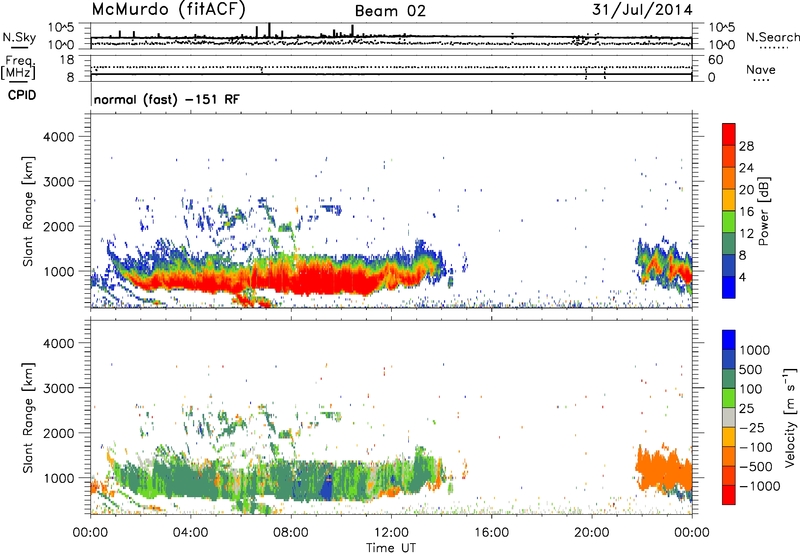Click the Slant Range label of power panel
The width and height of the screenshot is (800, 554).
coord(29,211)
